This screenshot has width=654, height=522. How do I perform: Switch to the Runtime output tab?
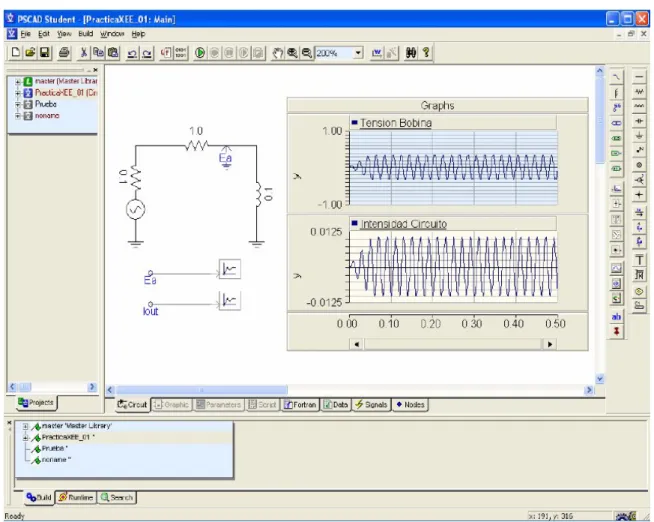[75, 497]
